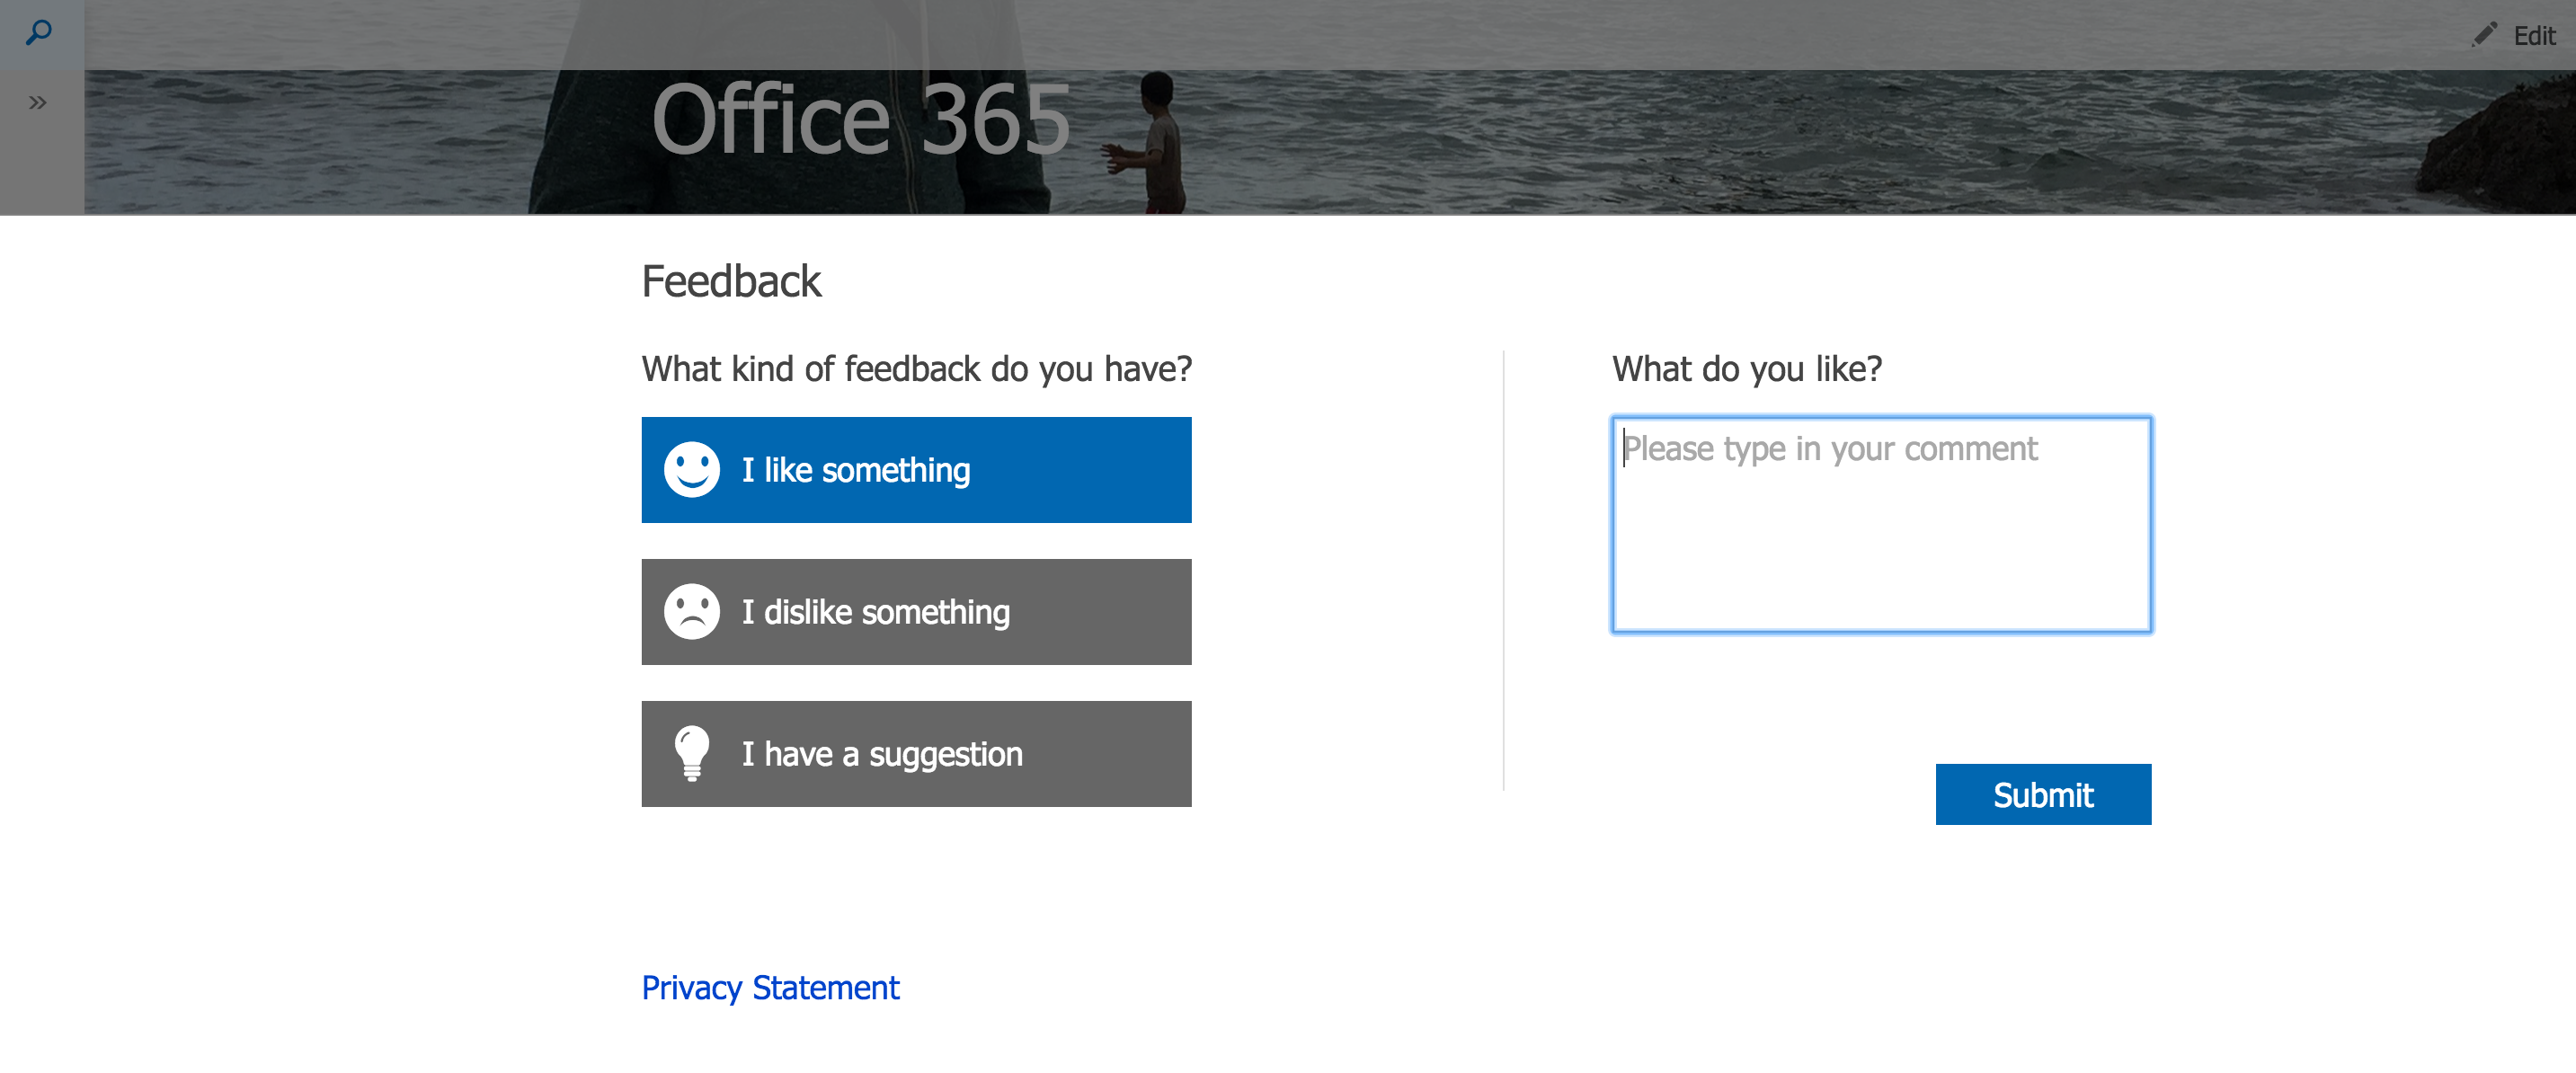Open the Edit page link
The width and height of the screenshot is (2576, 1073).
point(2534,36)
